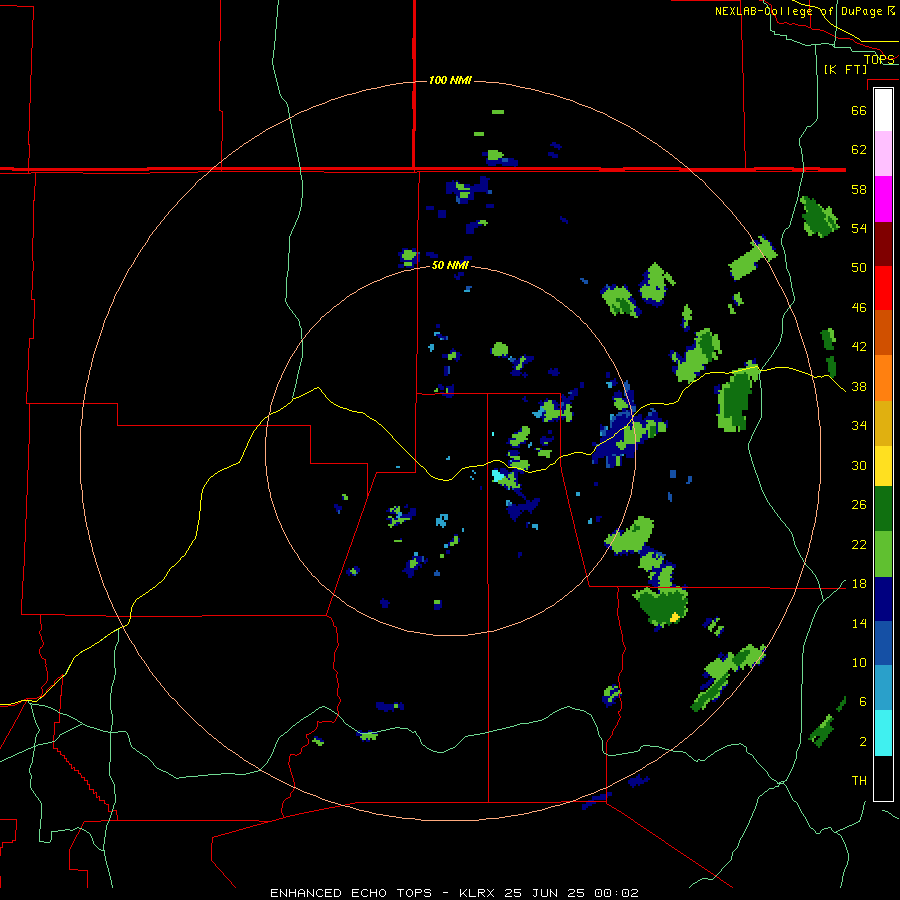Click the 18 value on the legend
The width and height of the screenshot is (900, 900).
pyautogui.click(x=859, y=584)
